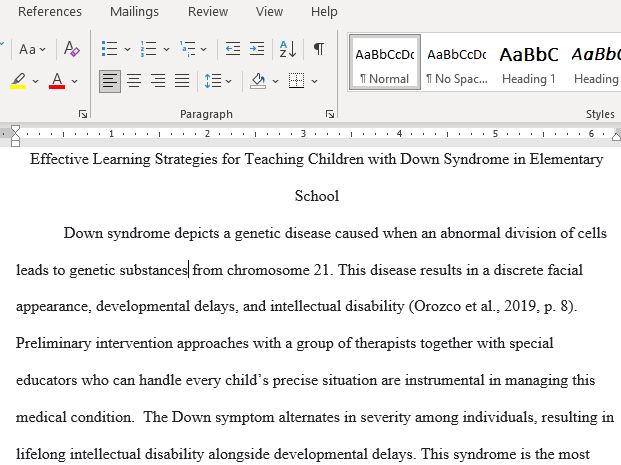Screen dimensions: 621x465
Task: Select the Normal style
Action: coord(385,63)
